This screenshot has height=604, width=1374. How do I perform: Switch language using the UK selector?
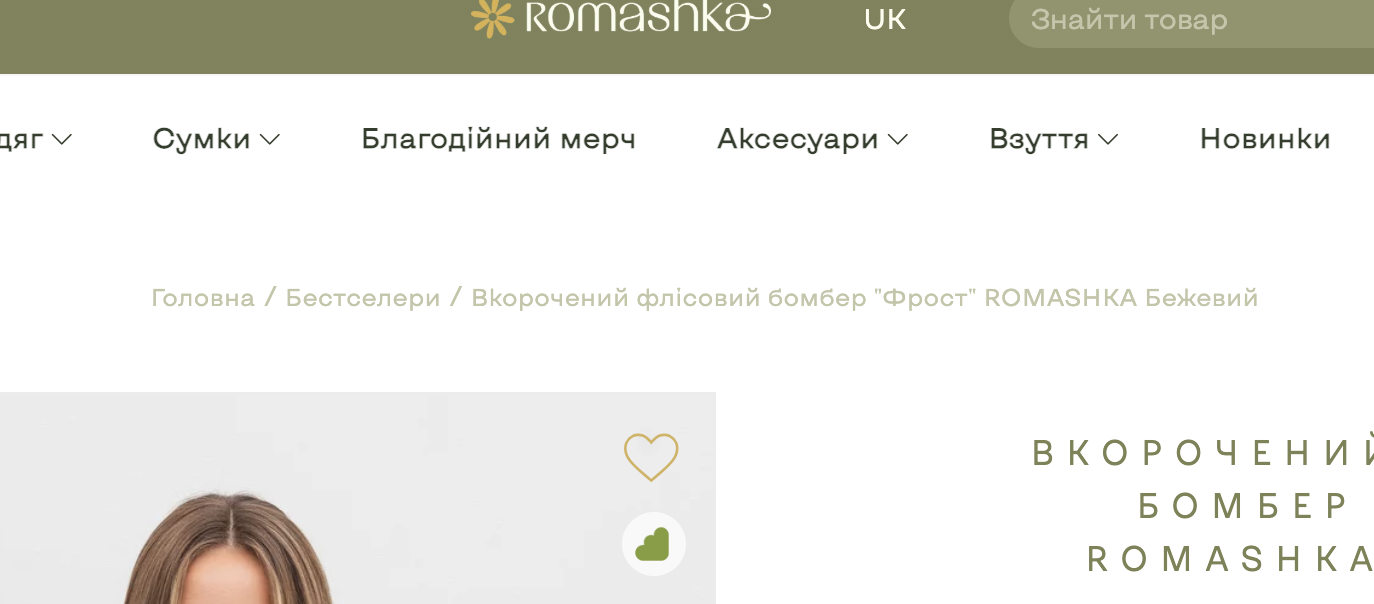[885, 19]
